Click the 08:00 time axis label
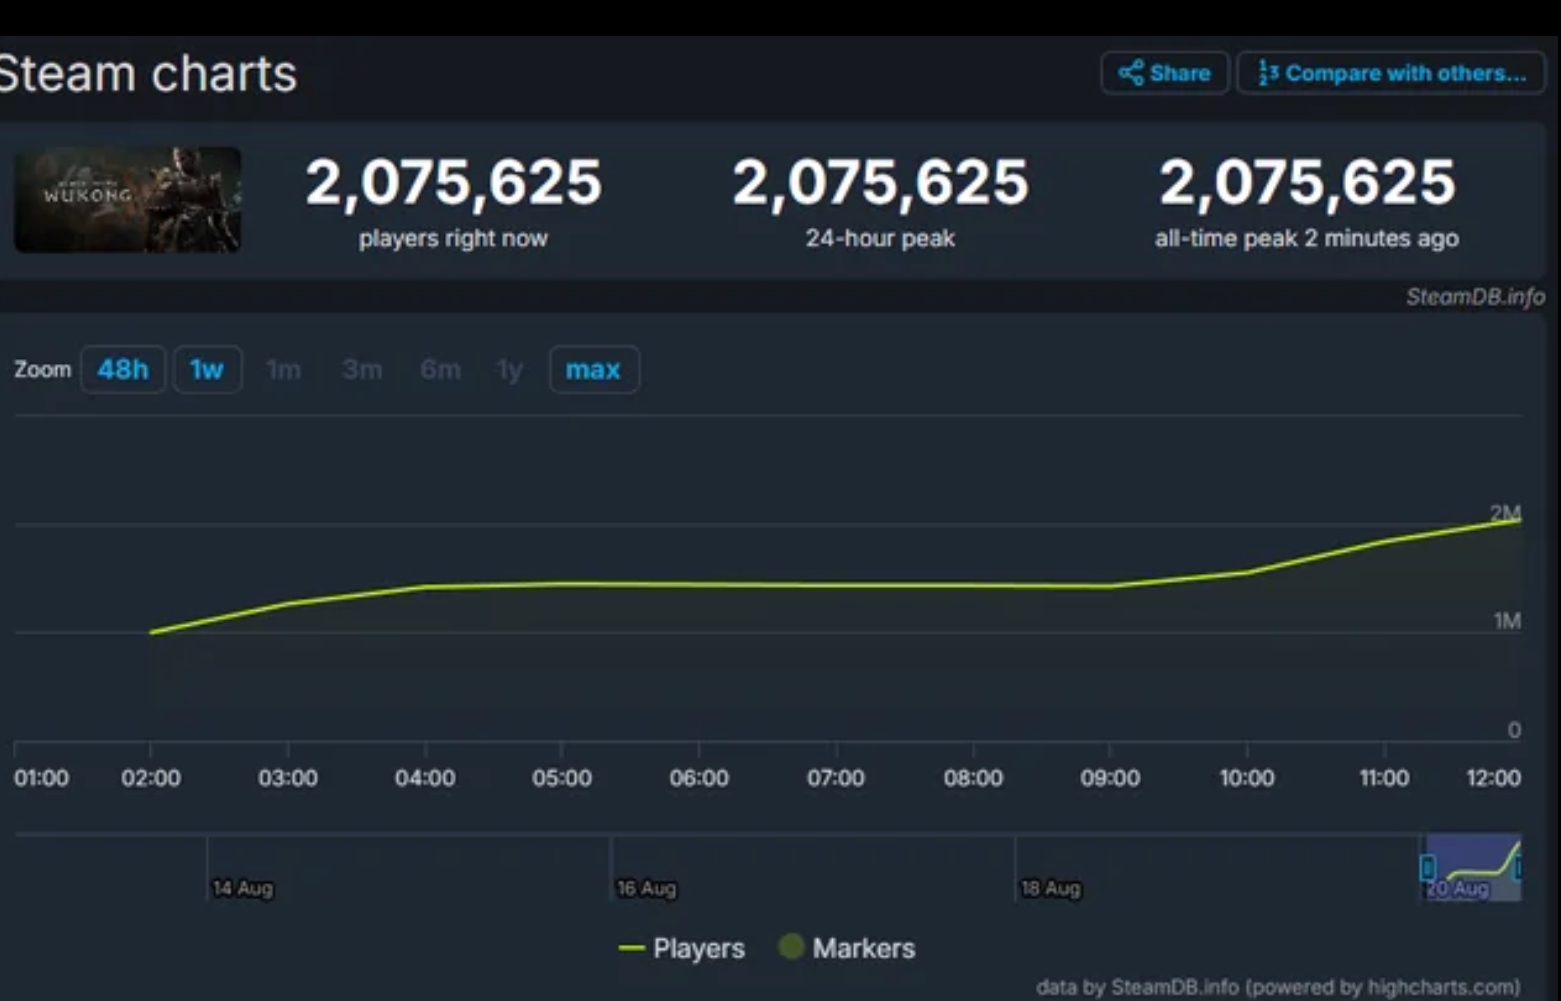 click(973, 778)
